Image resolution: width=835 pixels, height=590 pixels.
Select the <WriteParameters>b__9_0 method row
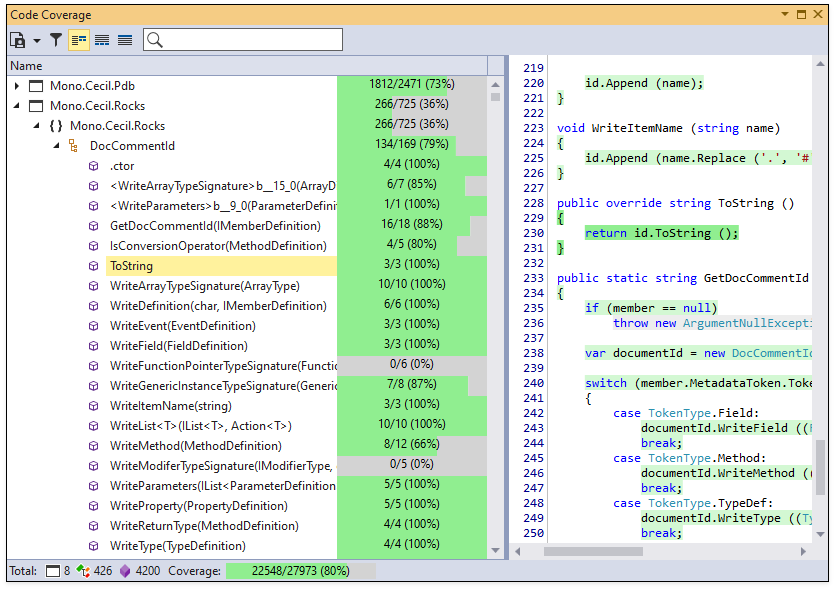223,206
